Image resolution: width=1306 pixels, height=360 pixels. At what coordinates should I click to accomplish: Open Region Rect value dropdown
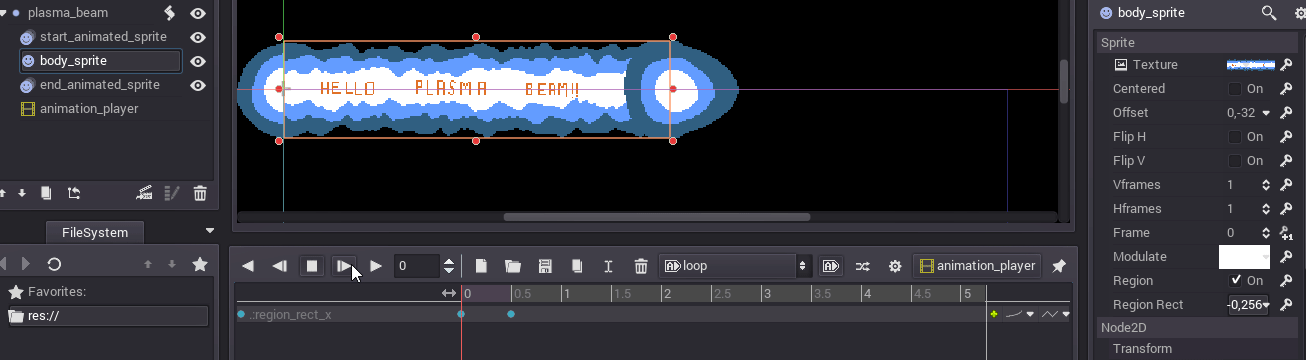click(1266, 305)
